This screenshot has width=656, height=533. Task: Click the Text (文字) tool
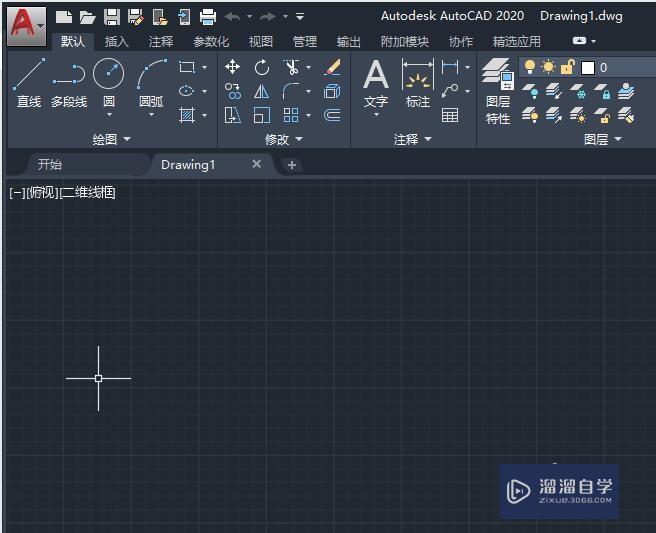[x=376, y=83]
